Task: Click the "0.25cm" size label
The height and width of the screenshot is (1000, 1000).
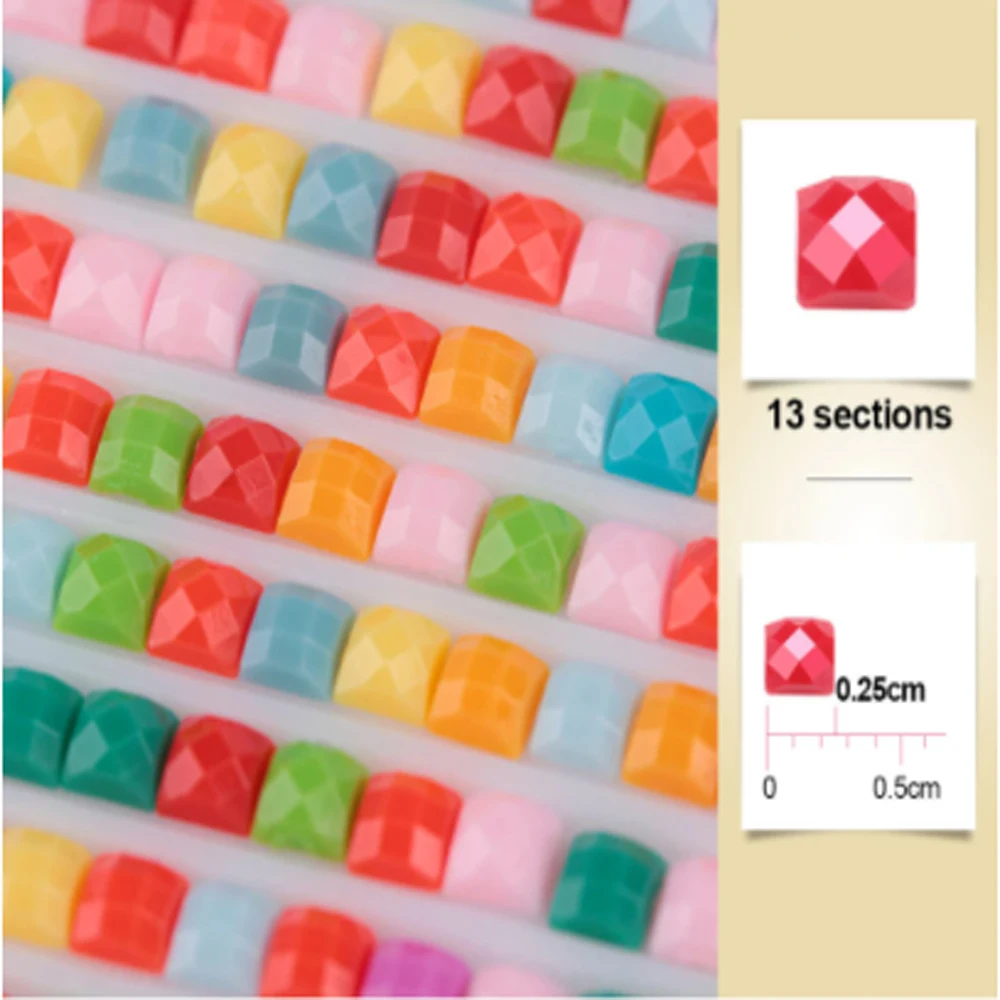Action: 880,690
